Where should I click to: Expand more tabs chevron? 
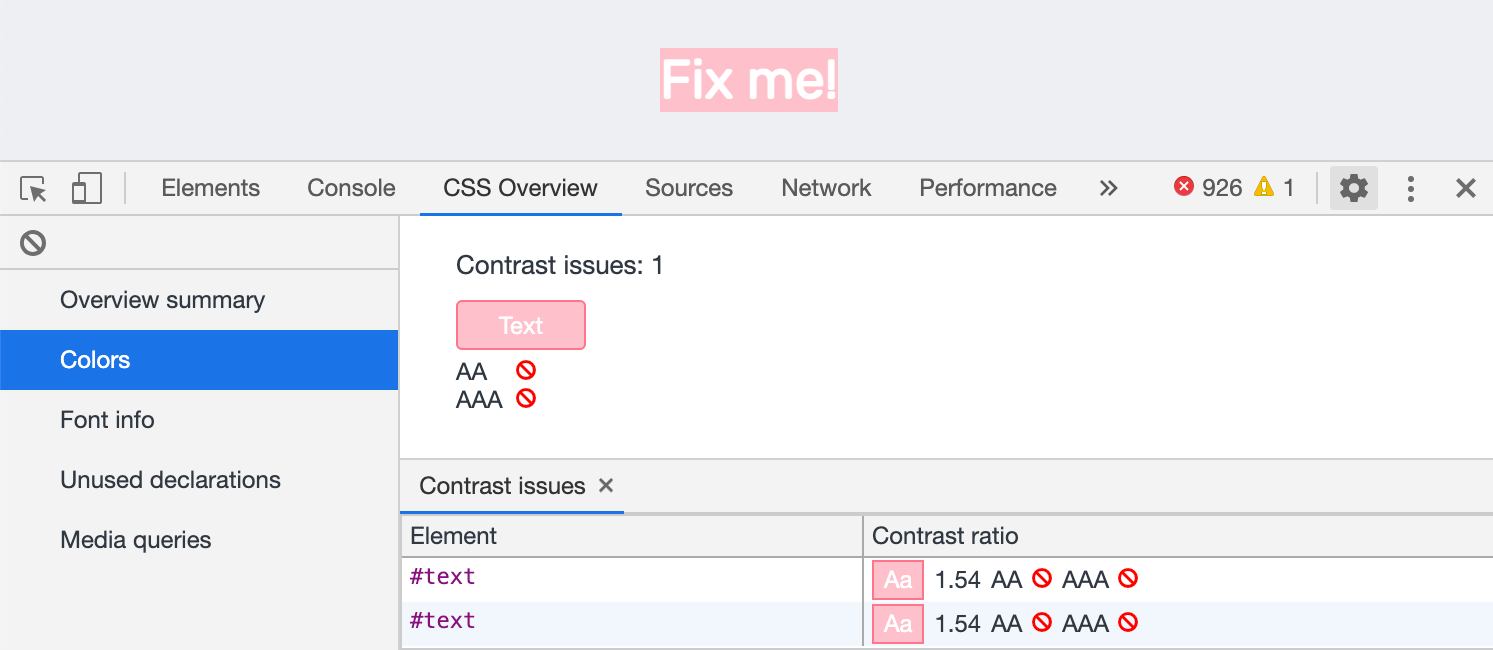1108,188
